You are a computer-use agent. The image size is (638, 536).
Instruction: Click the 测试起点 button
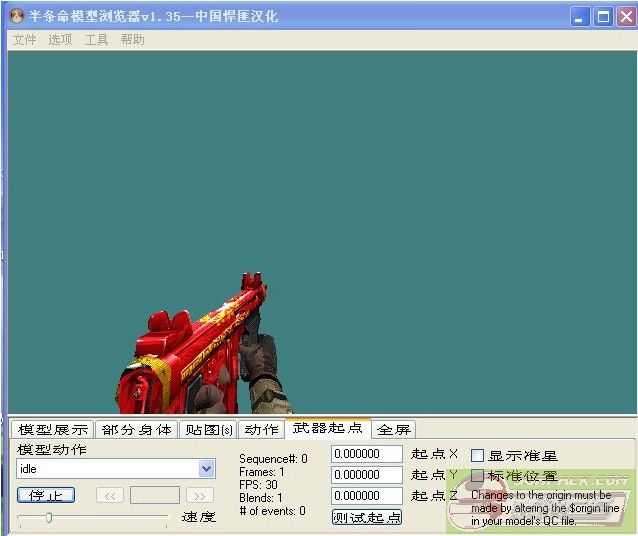point(367,517)
